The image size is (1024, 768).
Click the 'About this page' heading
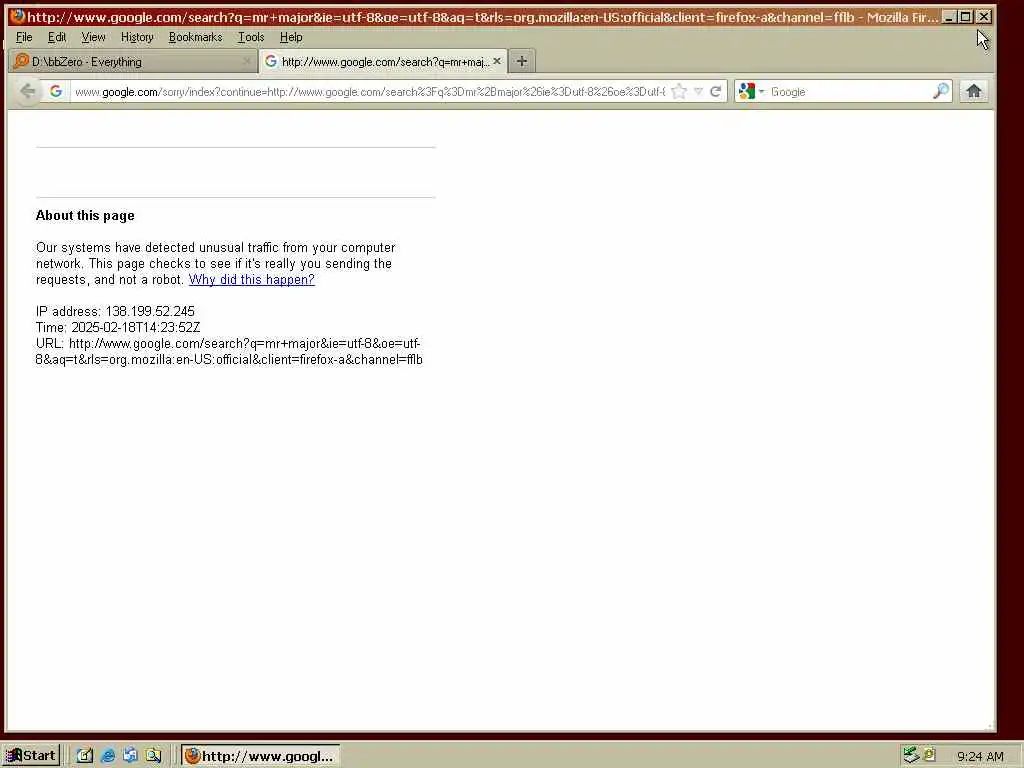click(x=85, y=216)
